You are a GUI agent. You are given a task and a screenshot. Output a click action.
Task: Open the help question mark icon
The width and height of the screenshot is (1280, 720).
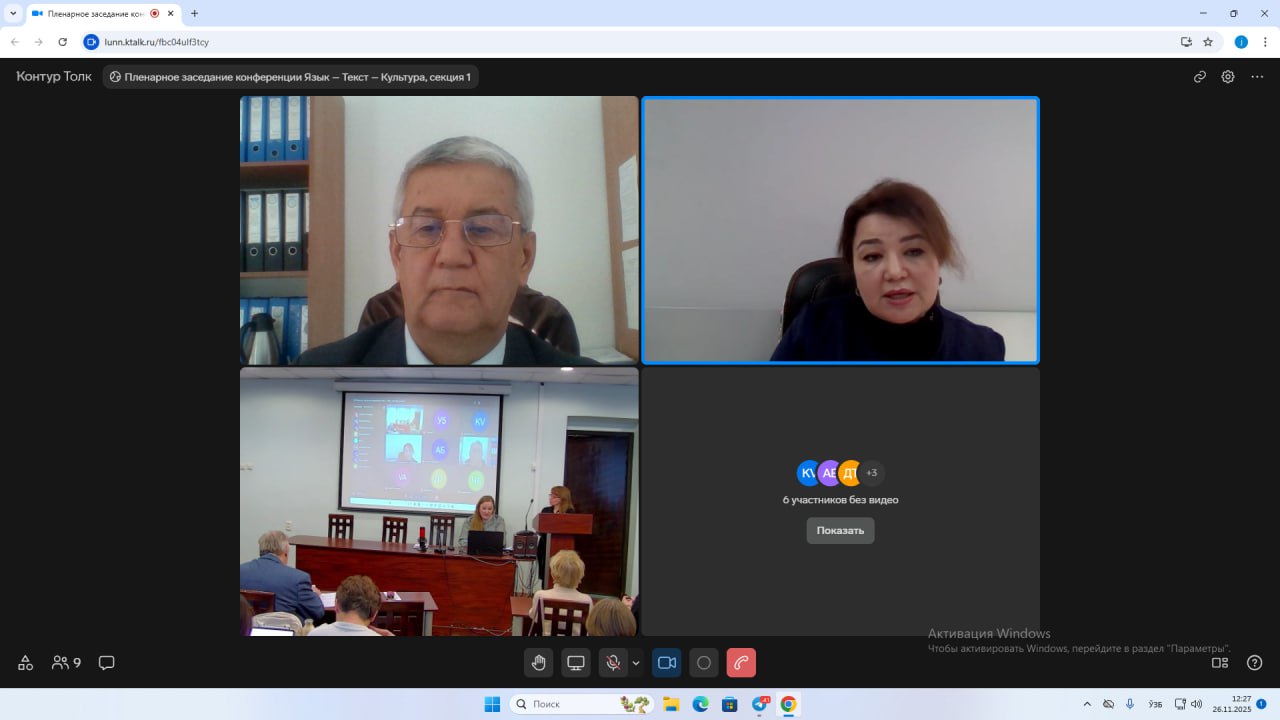tap(1254, 663)
